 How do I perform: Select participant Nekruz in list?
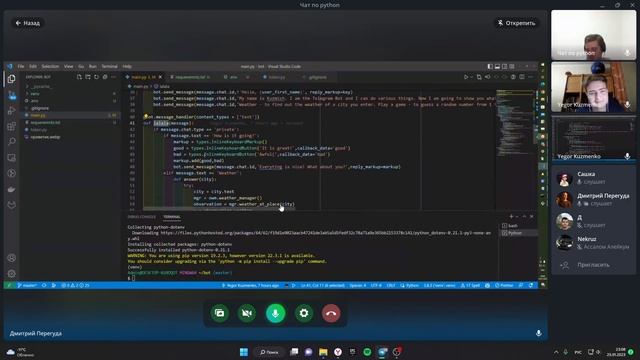[x=593, y=242]
